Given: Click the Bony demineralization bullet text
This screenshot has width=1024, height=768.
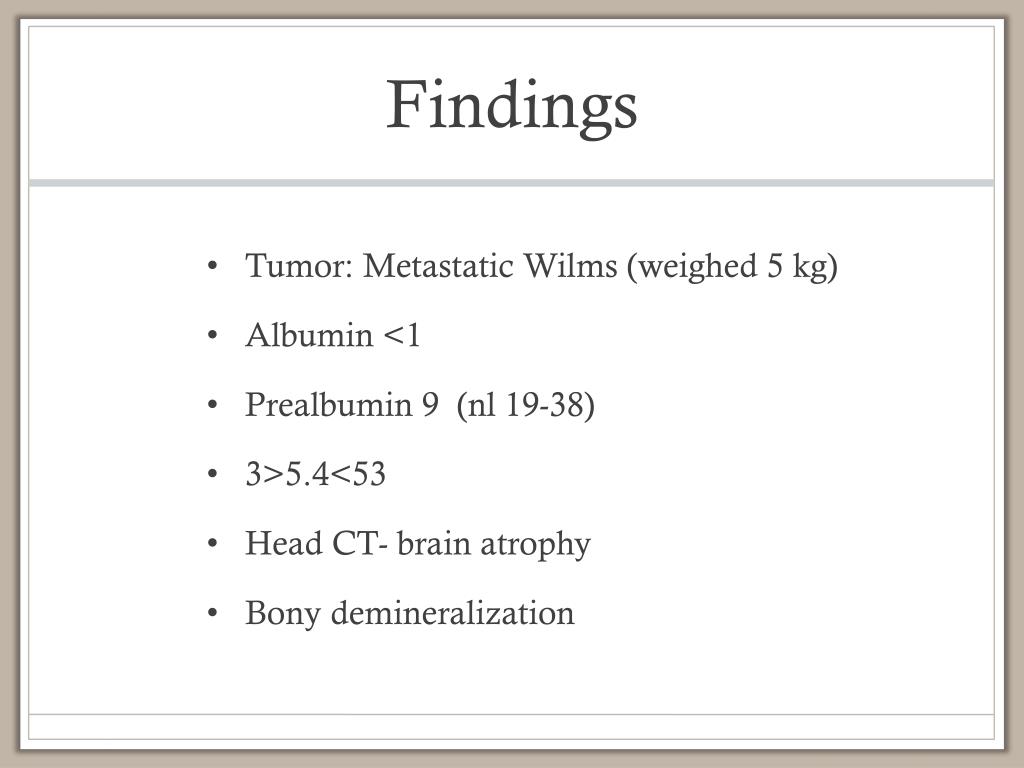Looking at the screenshot, I should 409,613.
